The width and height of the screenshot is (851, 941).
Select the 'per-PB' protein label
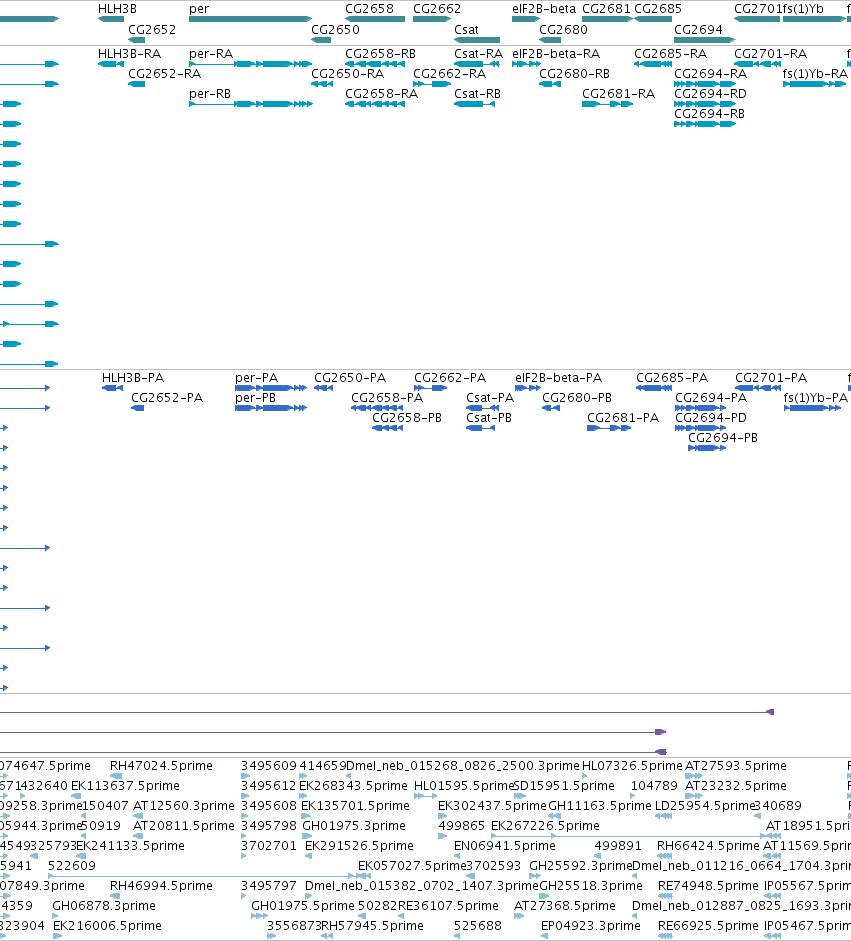pyautogui.click(x=255, y=397)
